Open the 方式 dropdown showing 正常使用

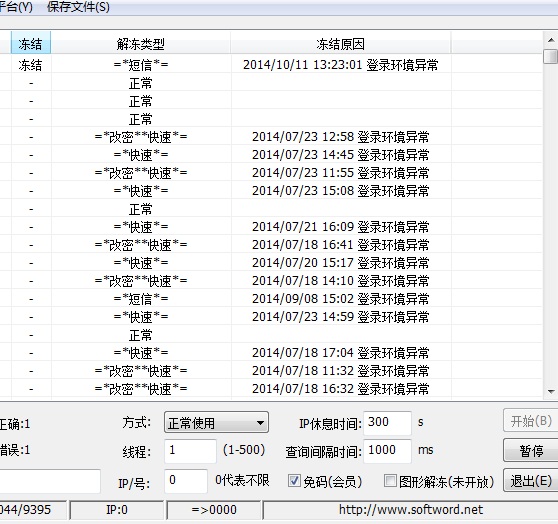[216, 423]
